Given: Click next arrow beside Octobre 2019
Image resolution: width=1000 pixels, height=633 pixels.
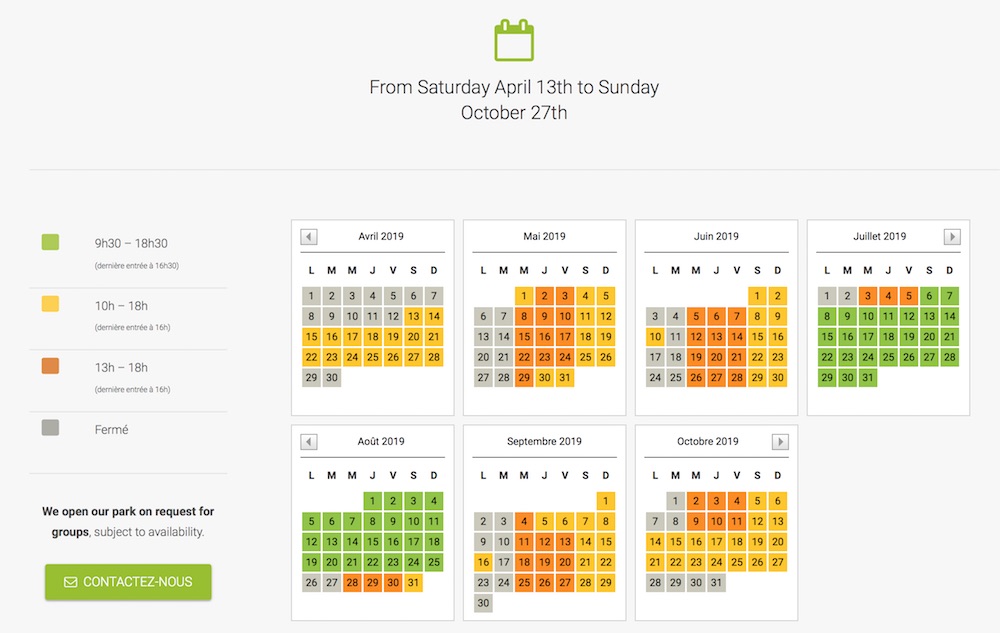Looking at the screenshot, I should pos(780,442).
